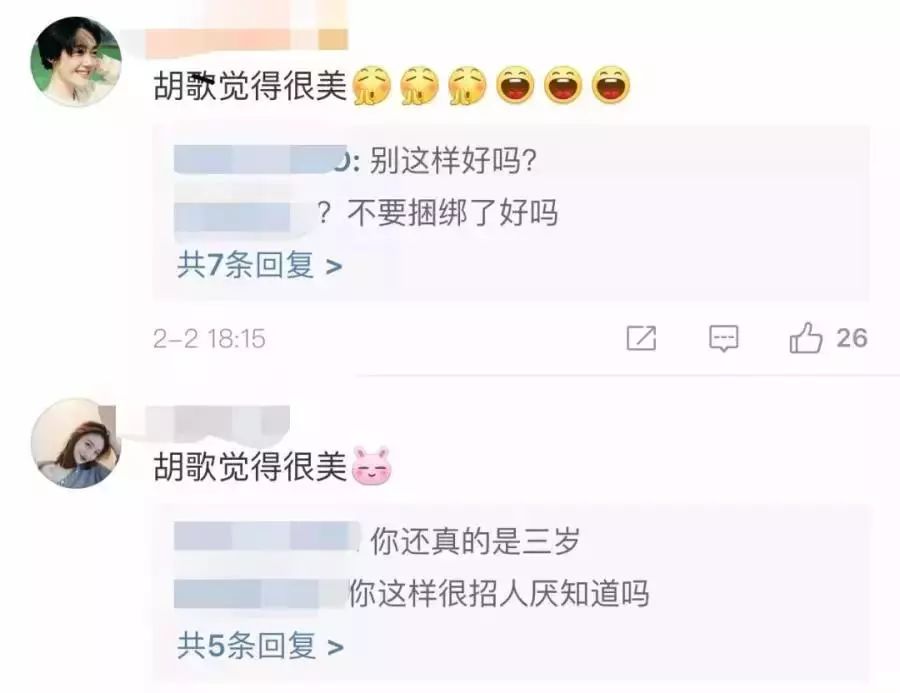900x693 pixels.
Task: Tap the pink bunny emoji in the second comment
Action: coord(372,465)
